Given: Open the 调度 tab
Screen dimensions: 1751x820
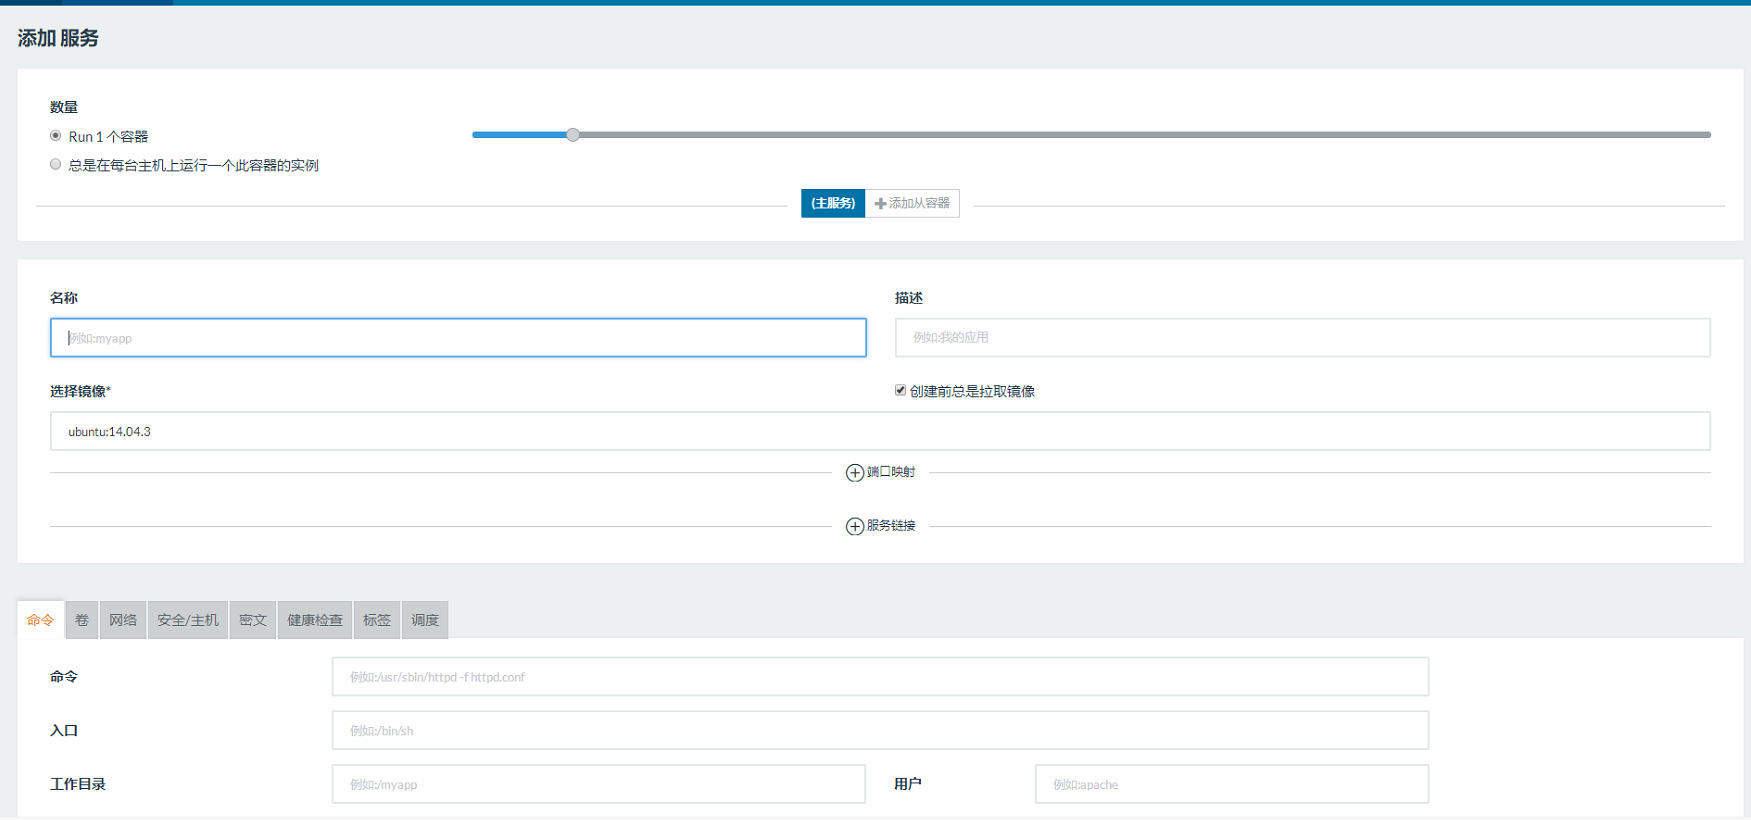Looking at the screenshot, I should [x=425, y=620].
